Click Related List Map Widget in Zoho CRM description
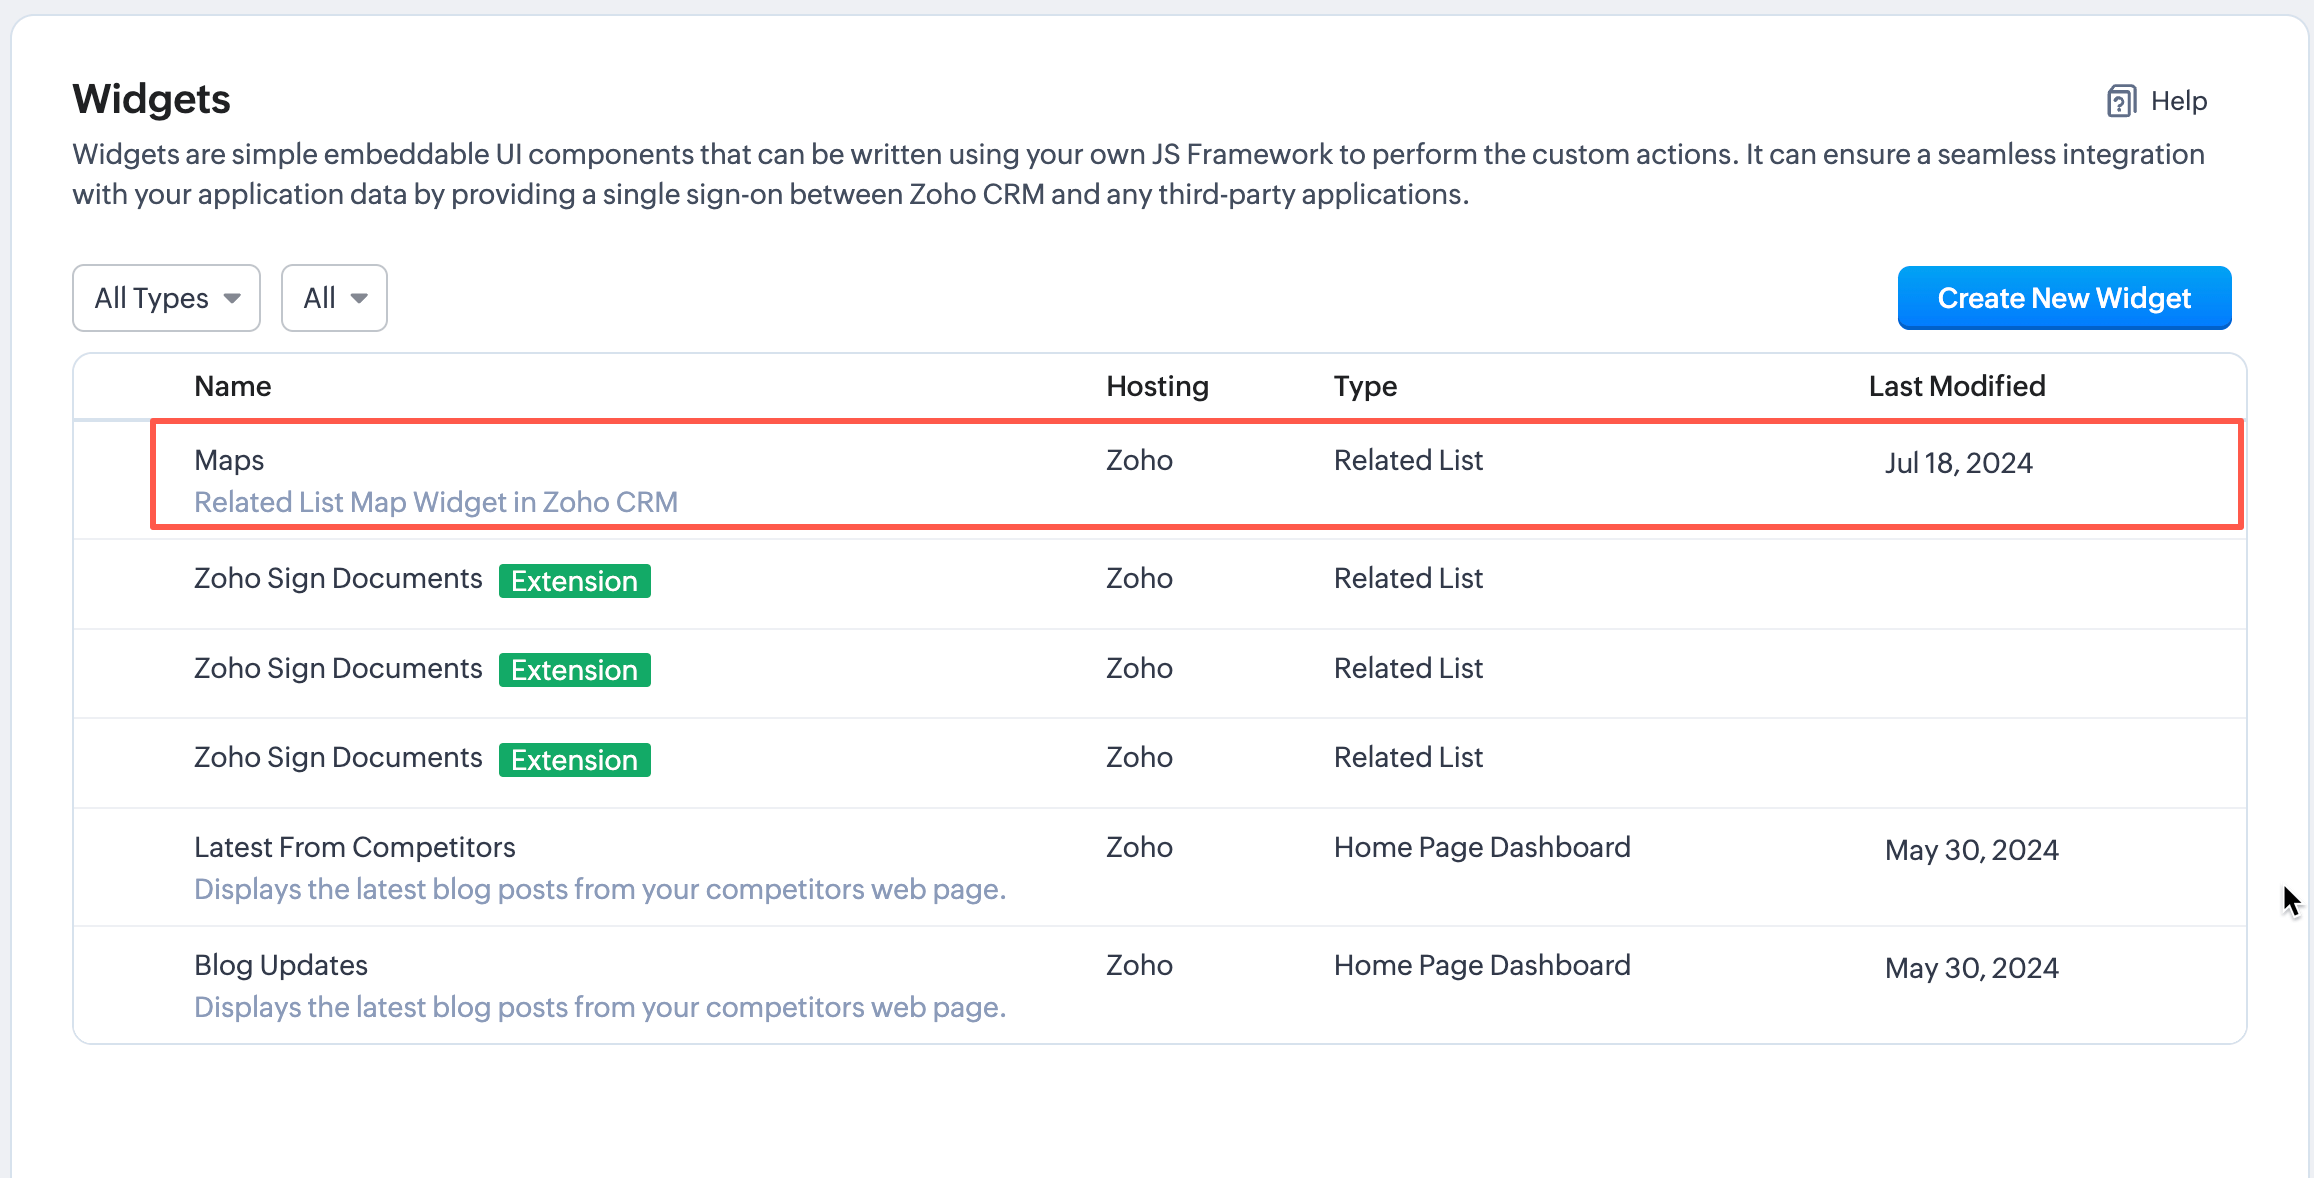 coord(436,502)
